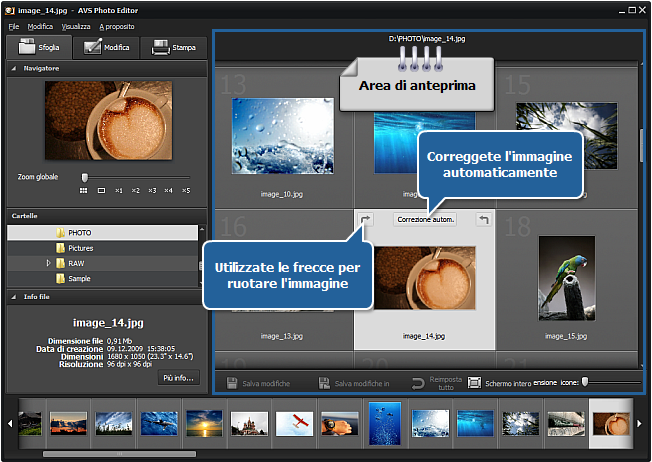Image resolution: width=652 pixels, height=462 pixels.
Task: Click the Sfoglia folder icon
Action: point(27,47)
